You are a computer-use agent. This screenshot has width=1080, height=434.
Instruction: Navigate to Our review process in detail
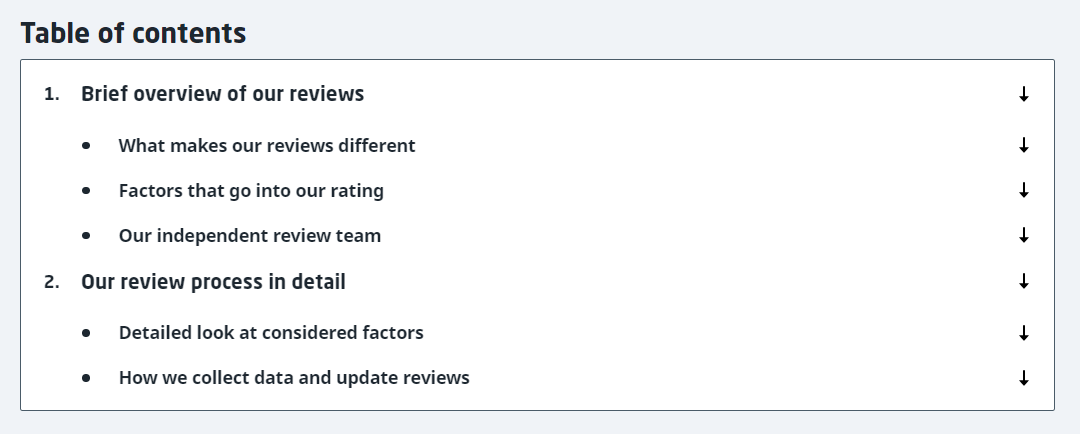[213, 282]
